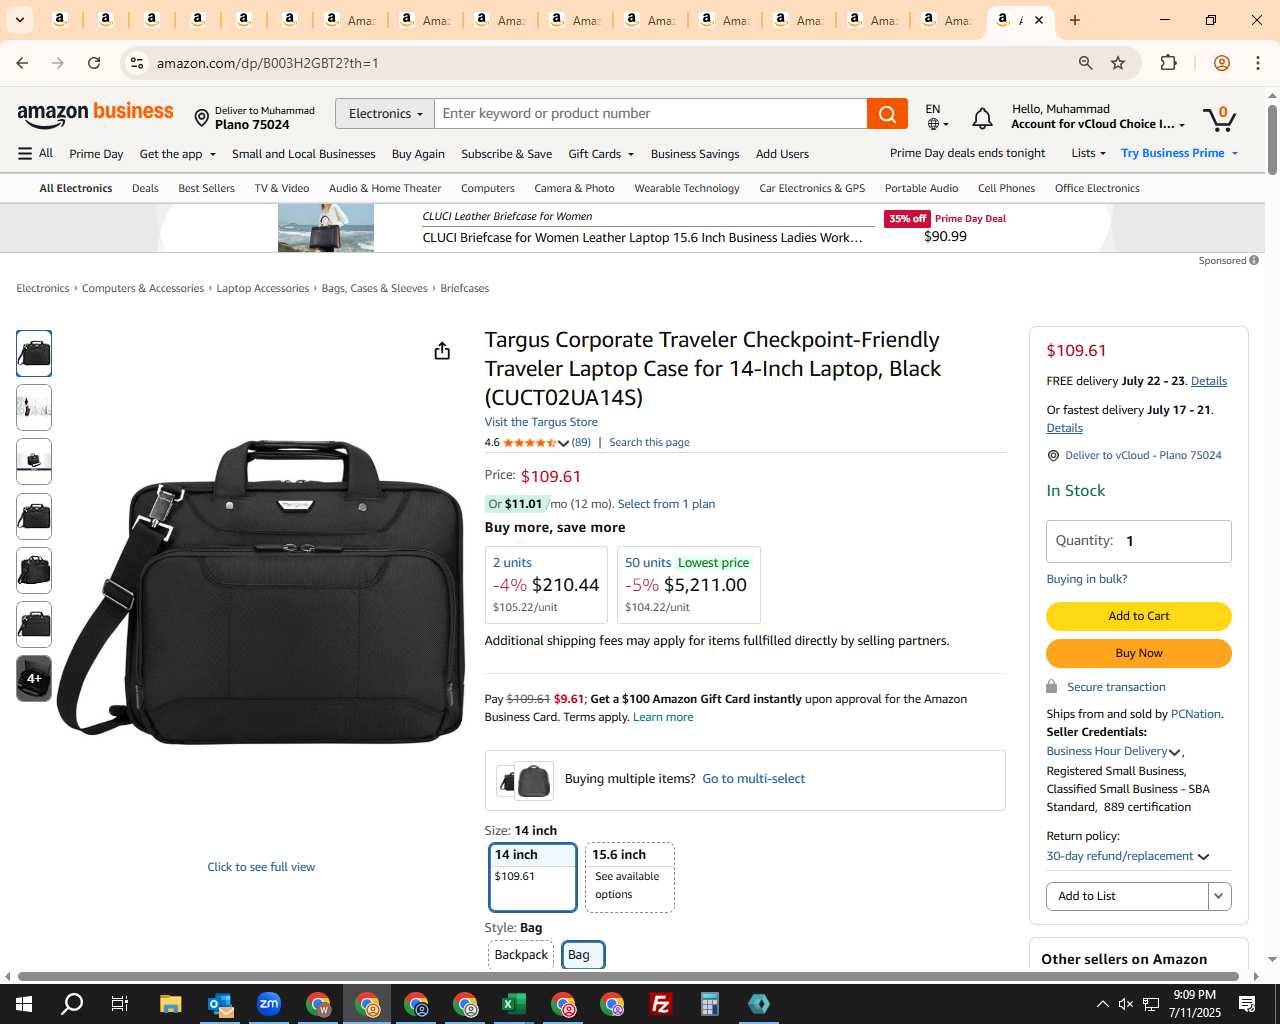Open Excel from the taskbar
The height and width of the screenshot is (1024, 1280).
point(514,1004)
